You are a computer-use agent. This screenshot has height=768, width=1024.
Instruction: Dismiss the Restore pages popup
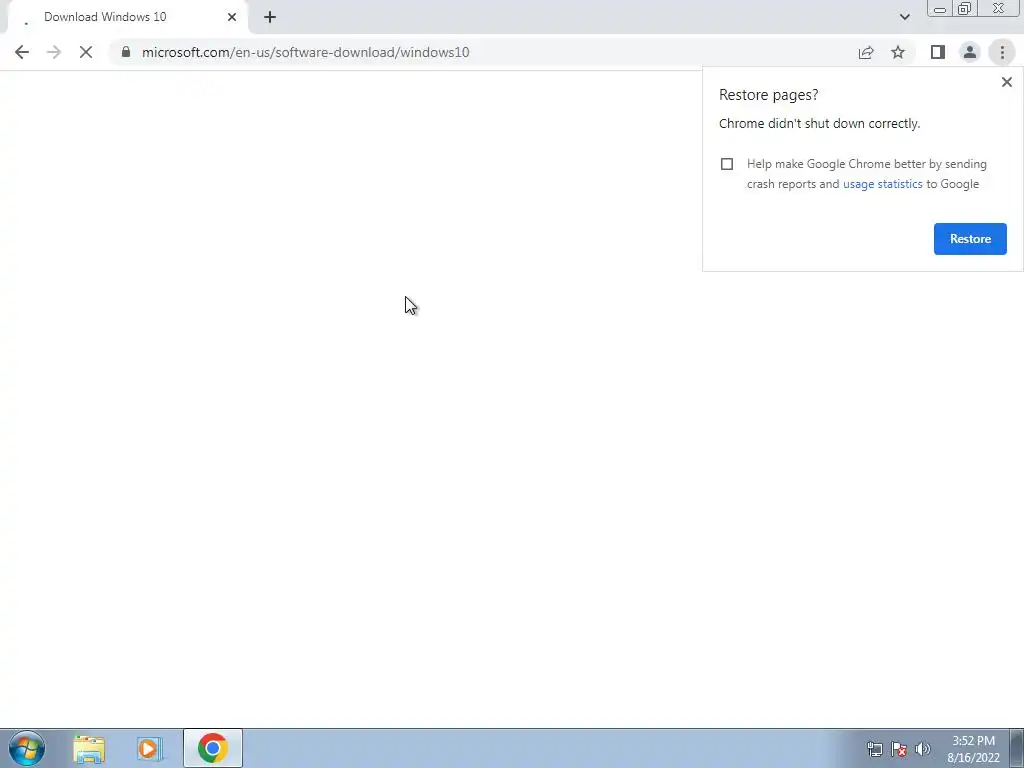[x=1006, y=82]
